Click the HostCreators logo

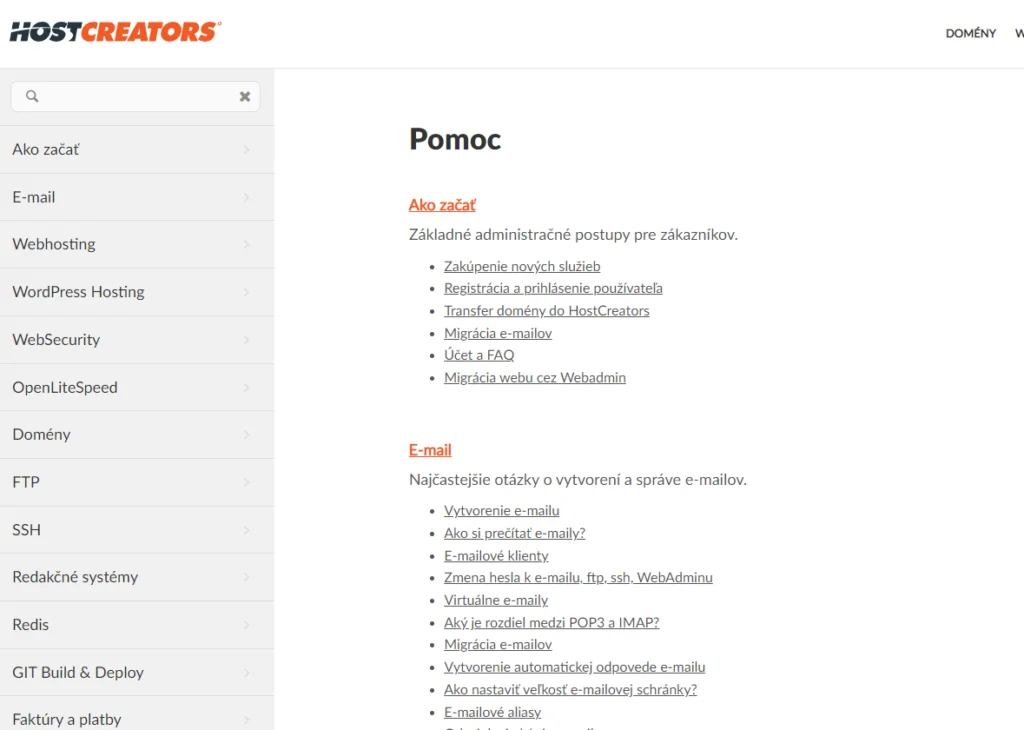(x=116, y=32)
